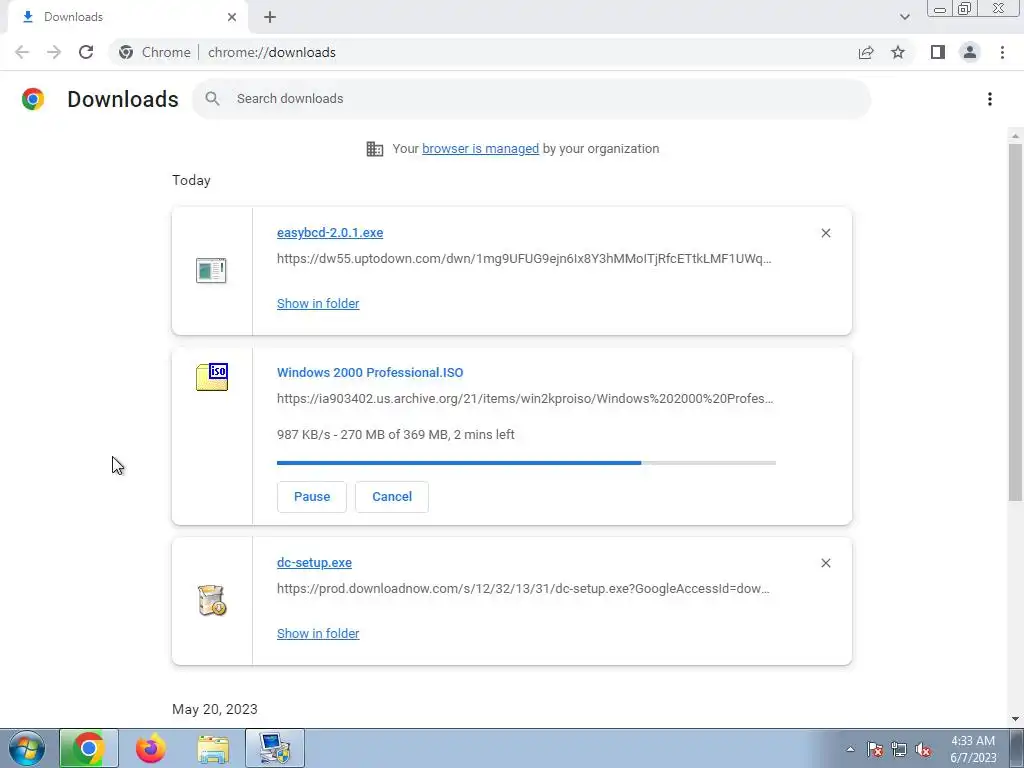
Task: Bookmark this tab with the star
Action: coord(898,52)
